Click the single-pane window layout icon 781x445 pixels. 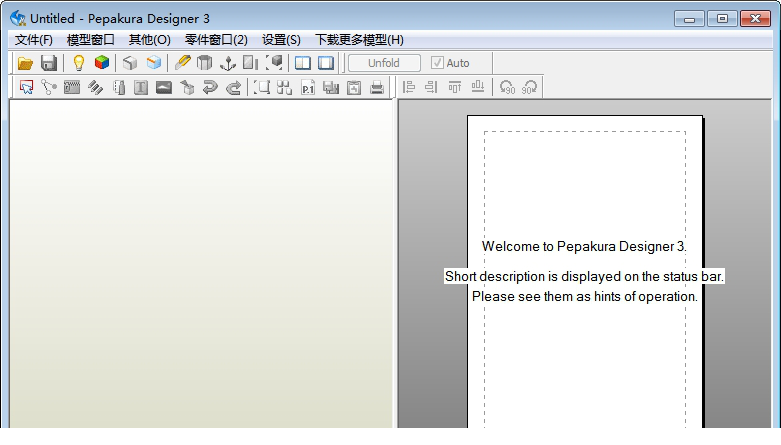coord(326,63)
